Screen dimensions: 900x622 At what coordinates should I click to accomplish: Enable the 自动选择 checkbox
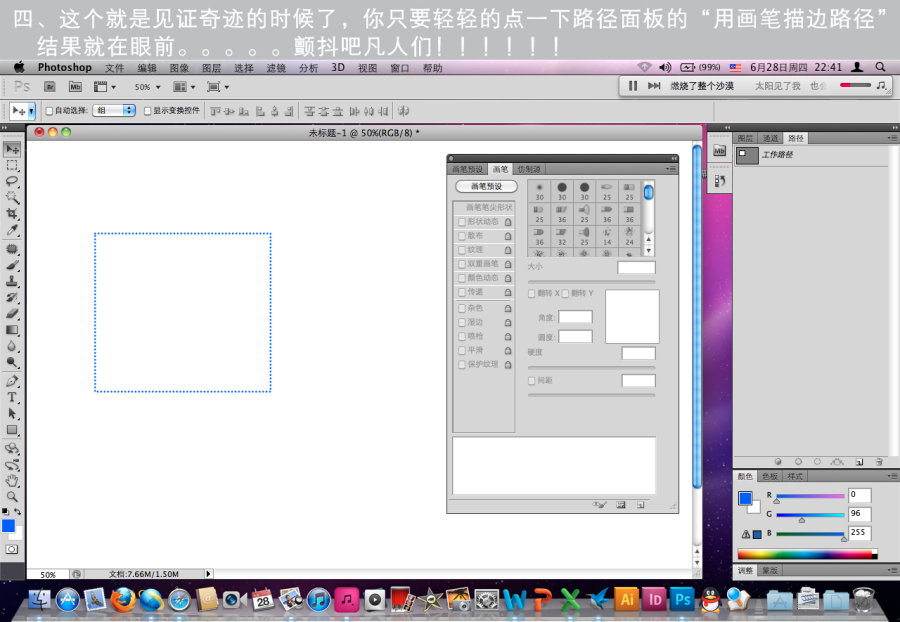[49, 111]
